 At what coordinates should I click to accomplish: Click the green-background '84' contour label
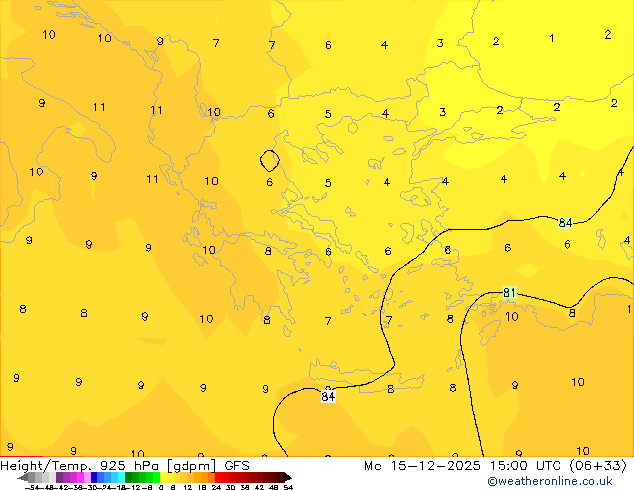click(565, 223)
